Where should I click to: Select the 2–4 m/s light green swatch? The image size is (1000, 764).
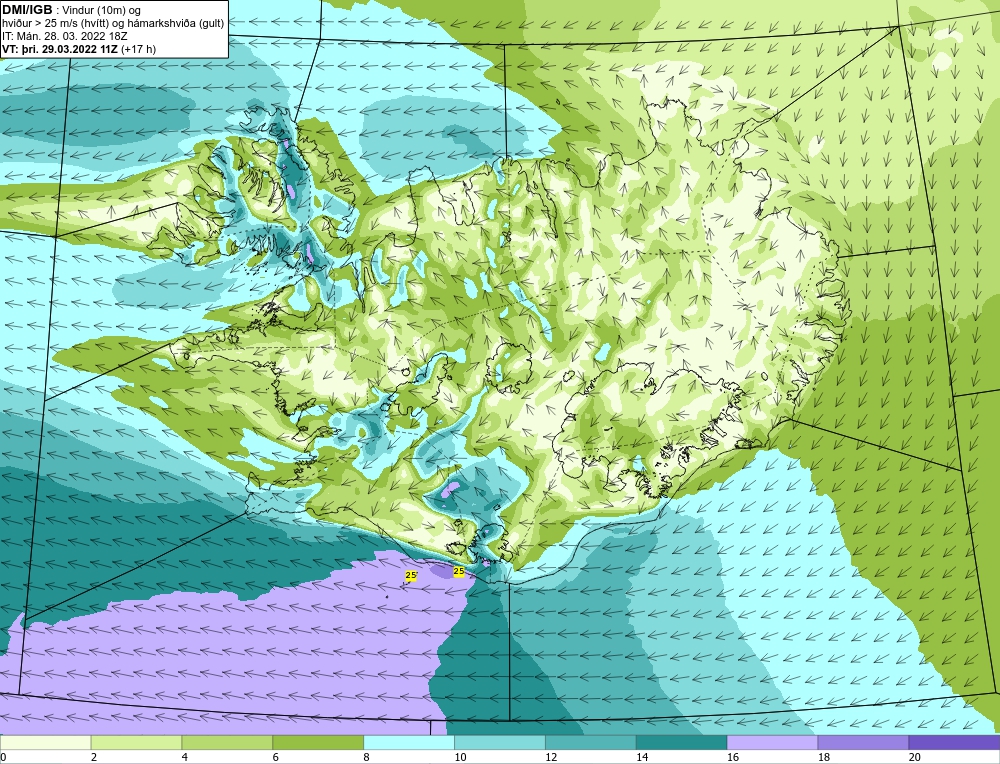coord(136,742)
